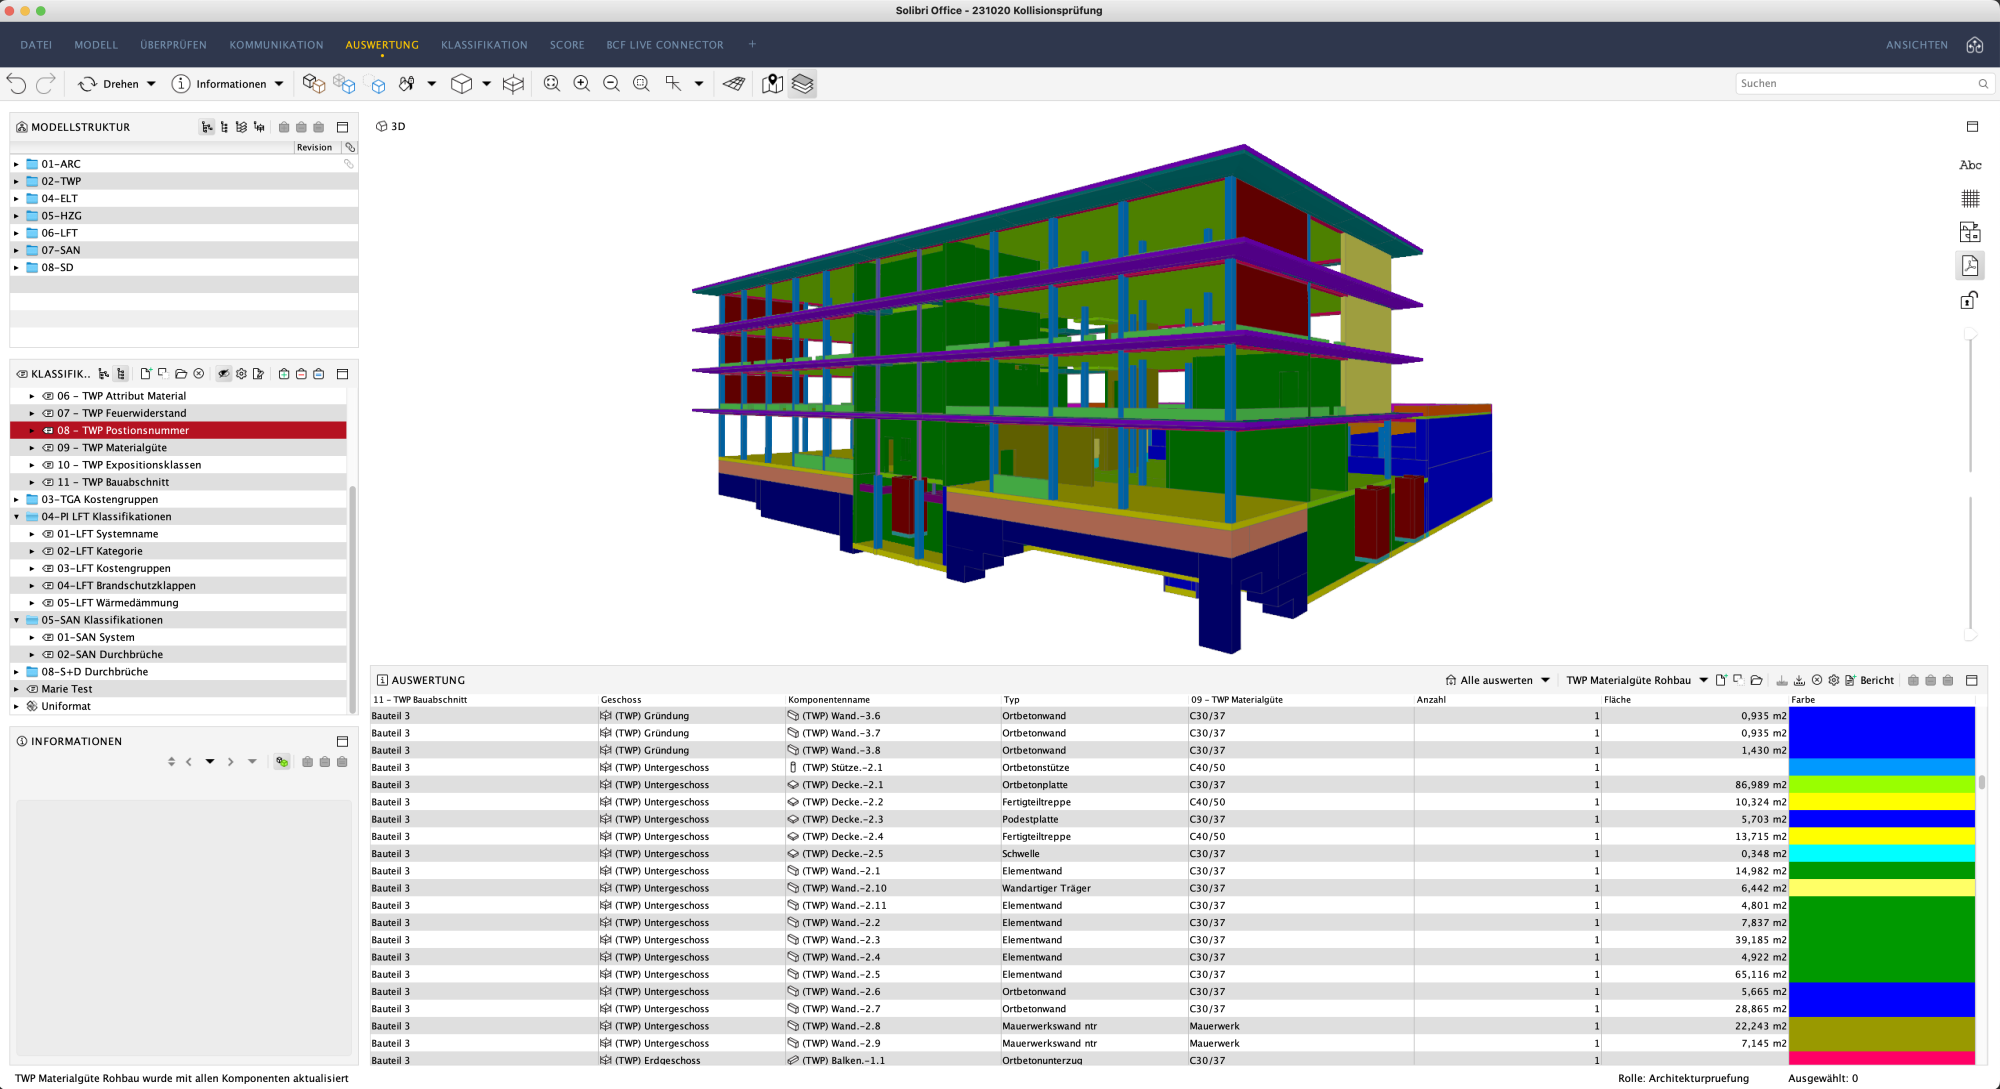Toggle the eye visibility button in Klassifikation panel
2000x1089 pixels.
pos(224,374)
